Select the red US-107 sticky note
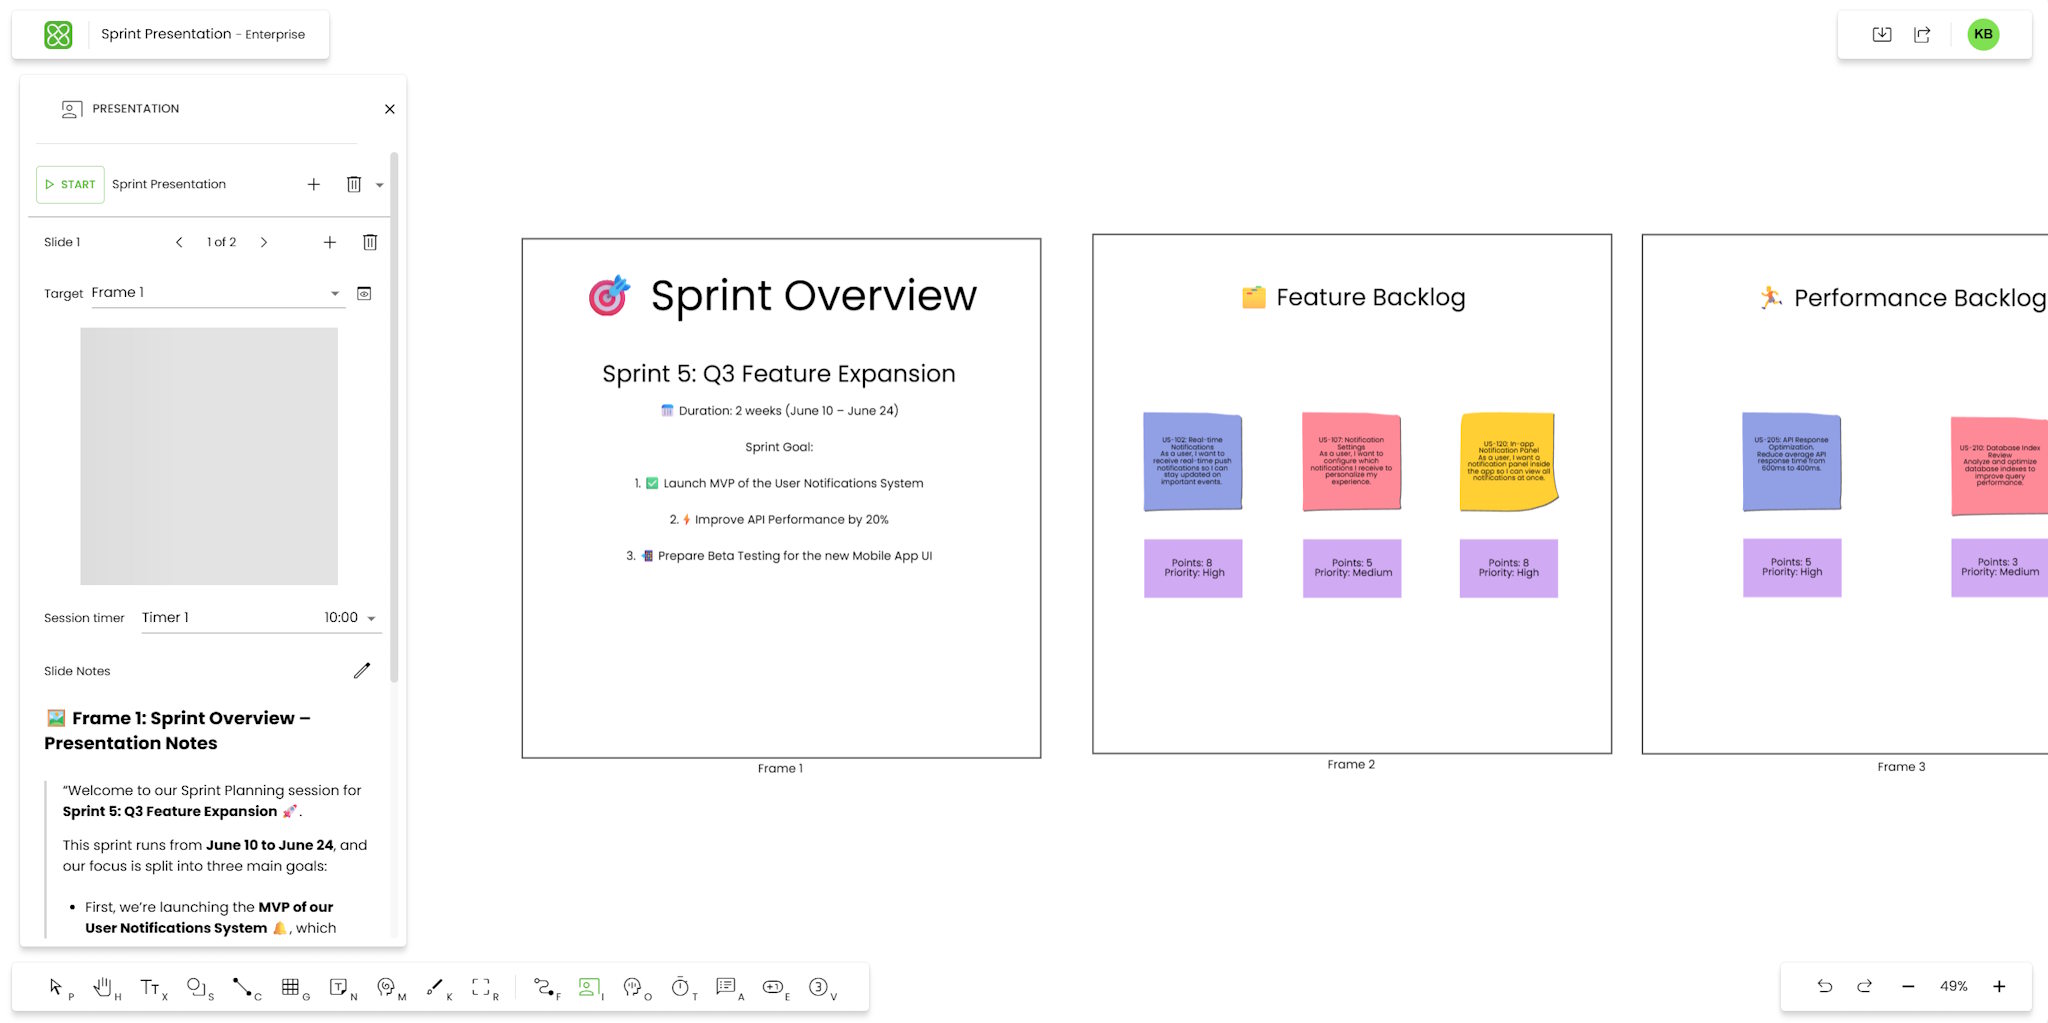 point(1352,462)
